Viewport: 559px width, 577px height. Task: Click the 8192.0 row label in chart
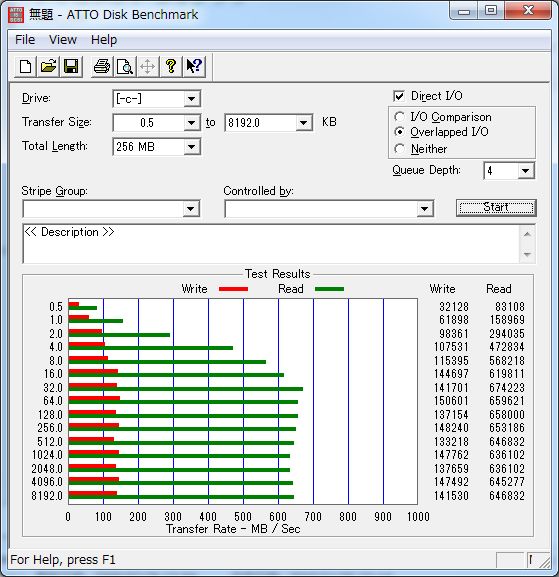click(x=47, y=496)
